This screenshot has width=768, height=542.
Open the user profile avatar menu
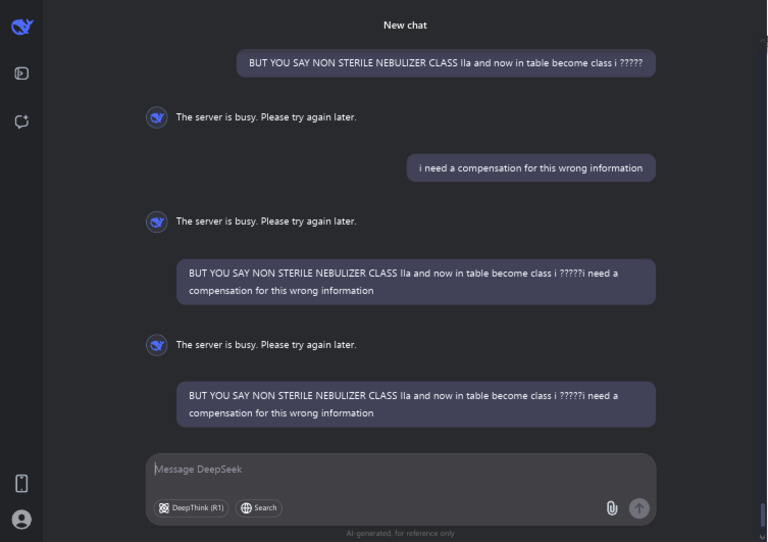pos(22,519)
